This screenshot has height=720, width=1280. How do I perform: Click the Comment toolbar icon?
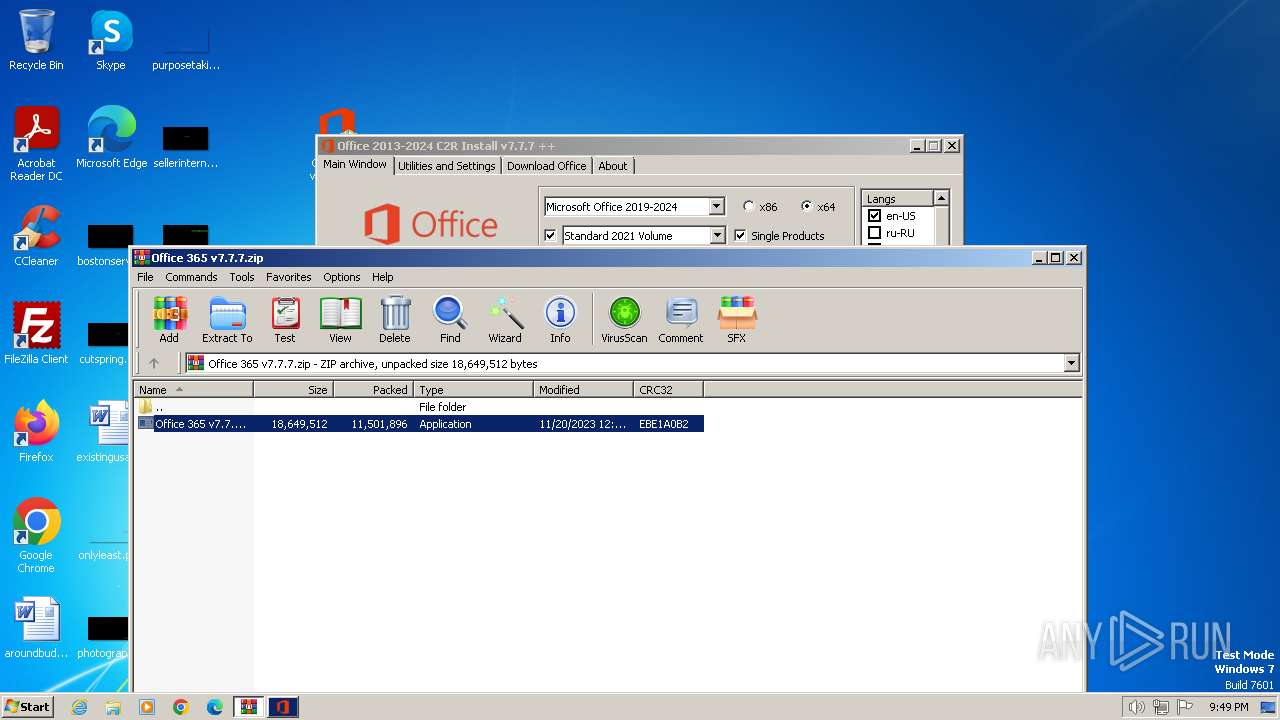click(681, 320)
